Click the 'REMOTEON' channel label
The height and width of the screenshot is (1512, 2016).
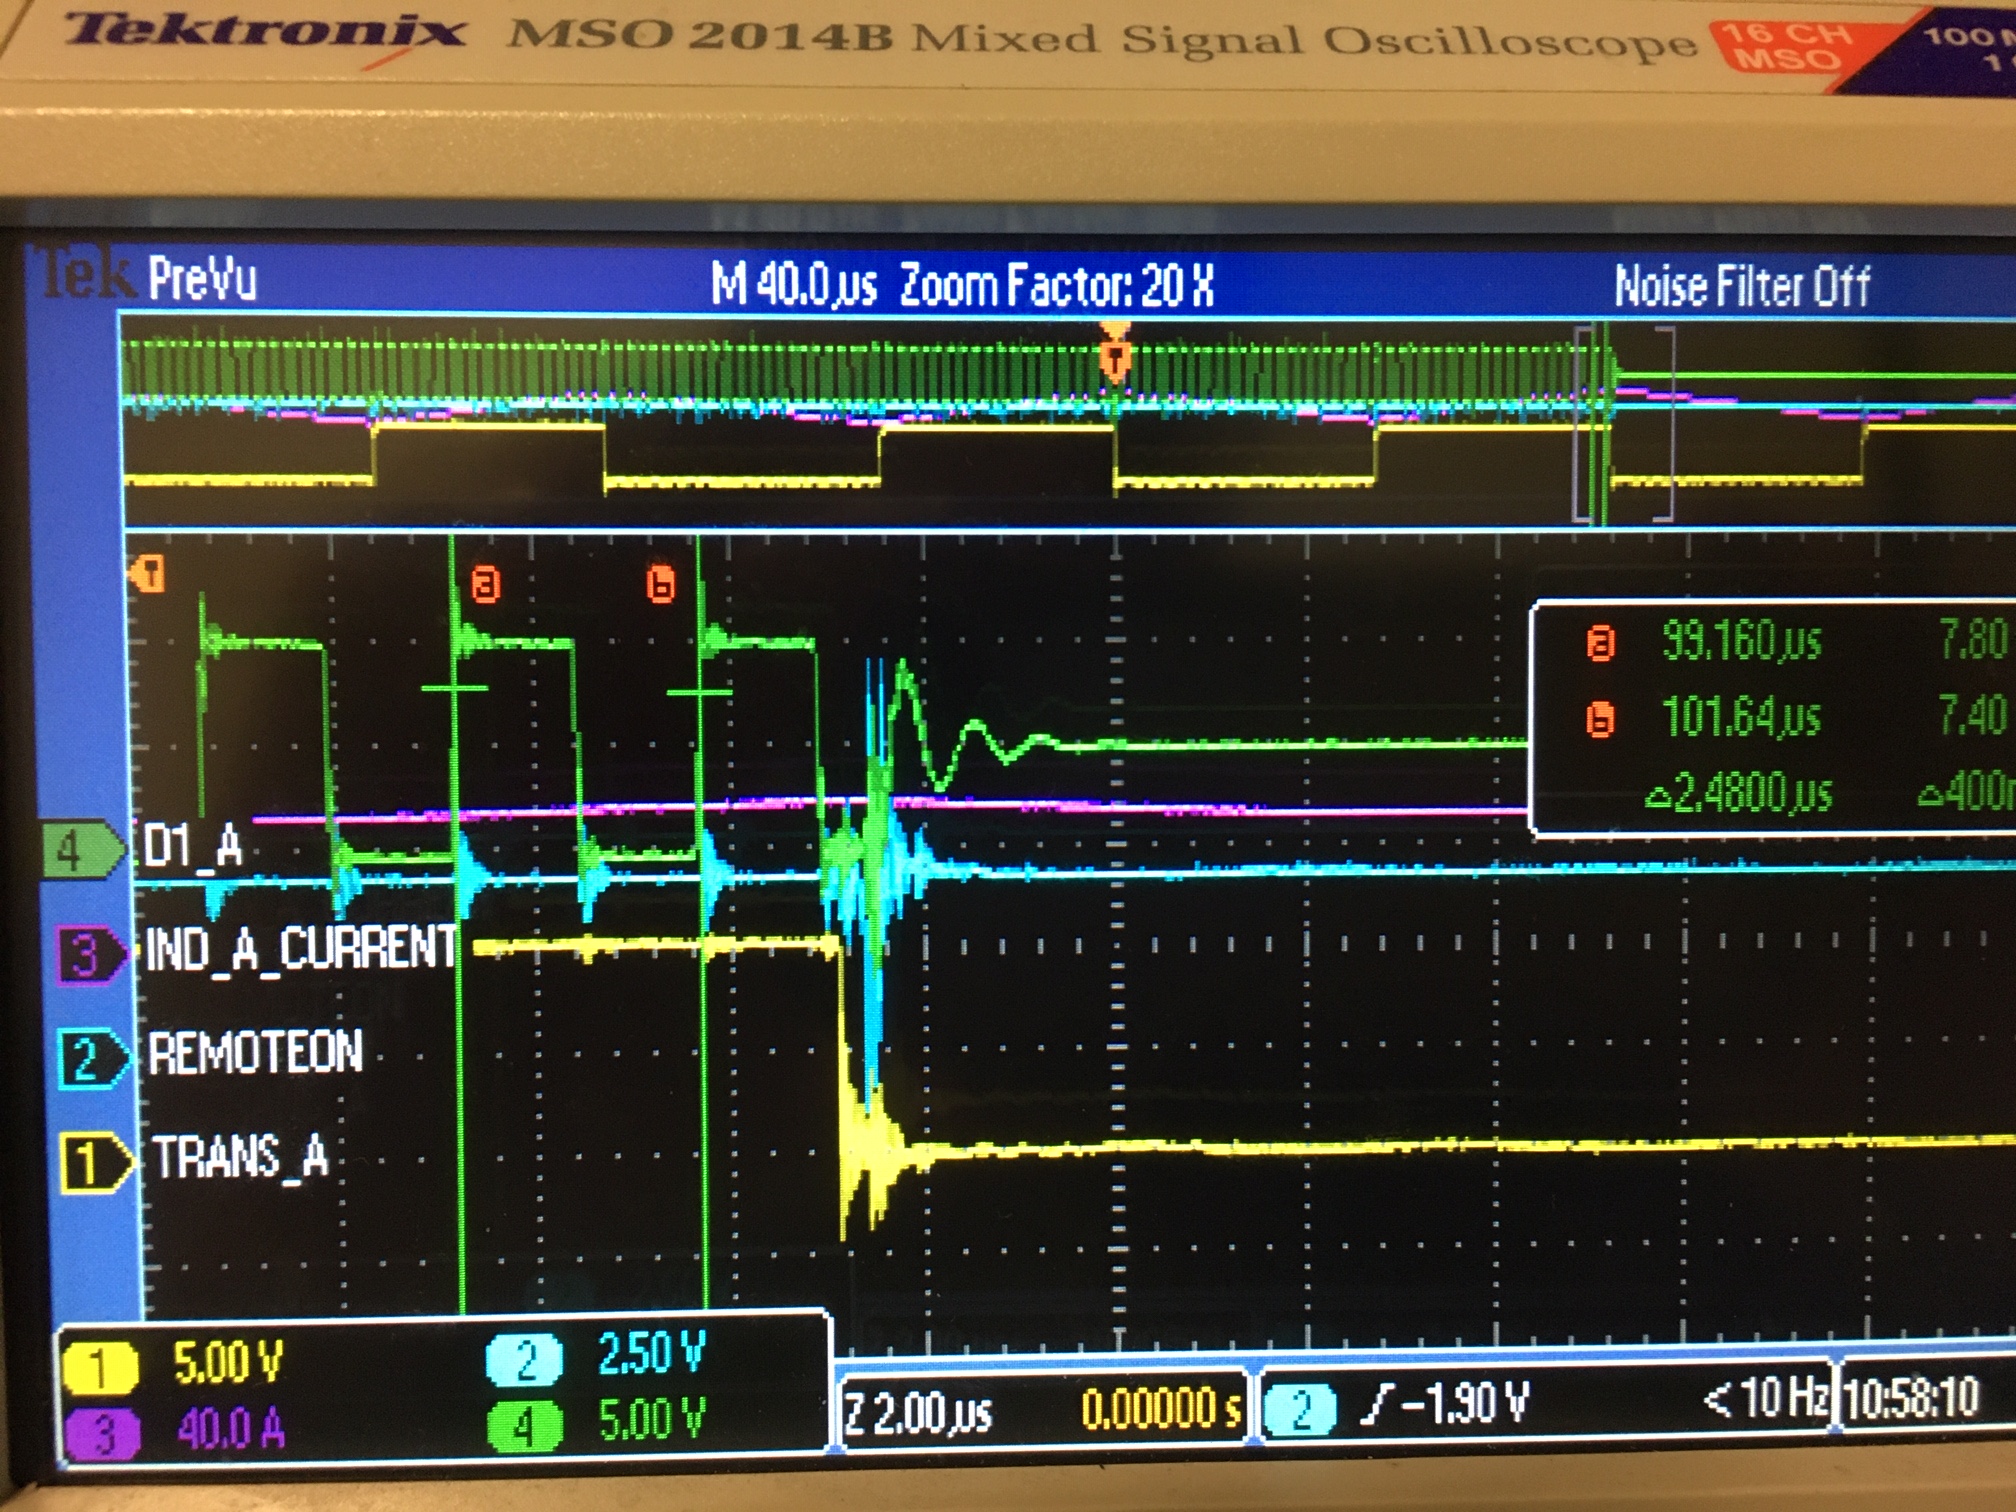pos(256,1053)
